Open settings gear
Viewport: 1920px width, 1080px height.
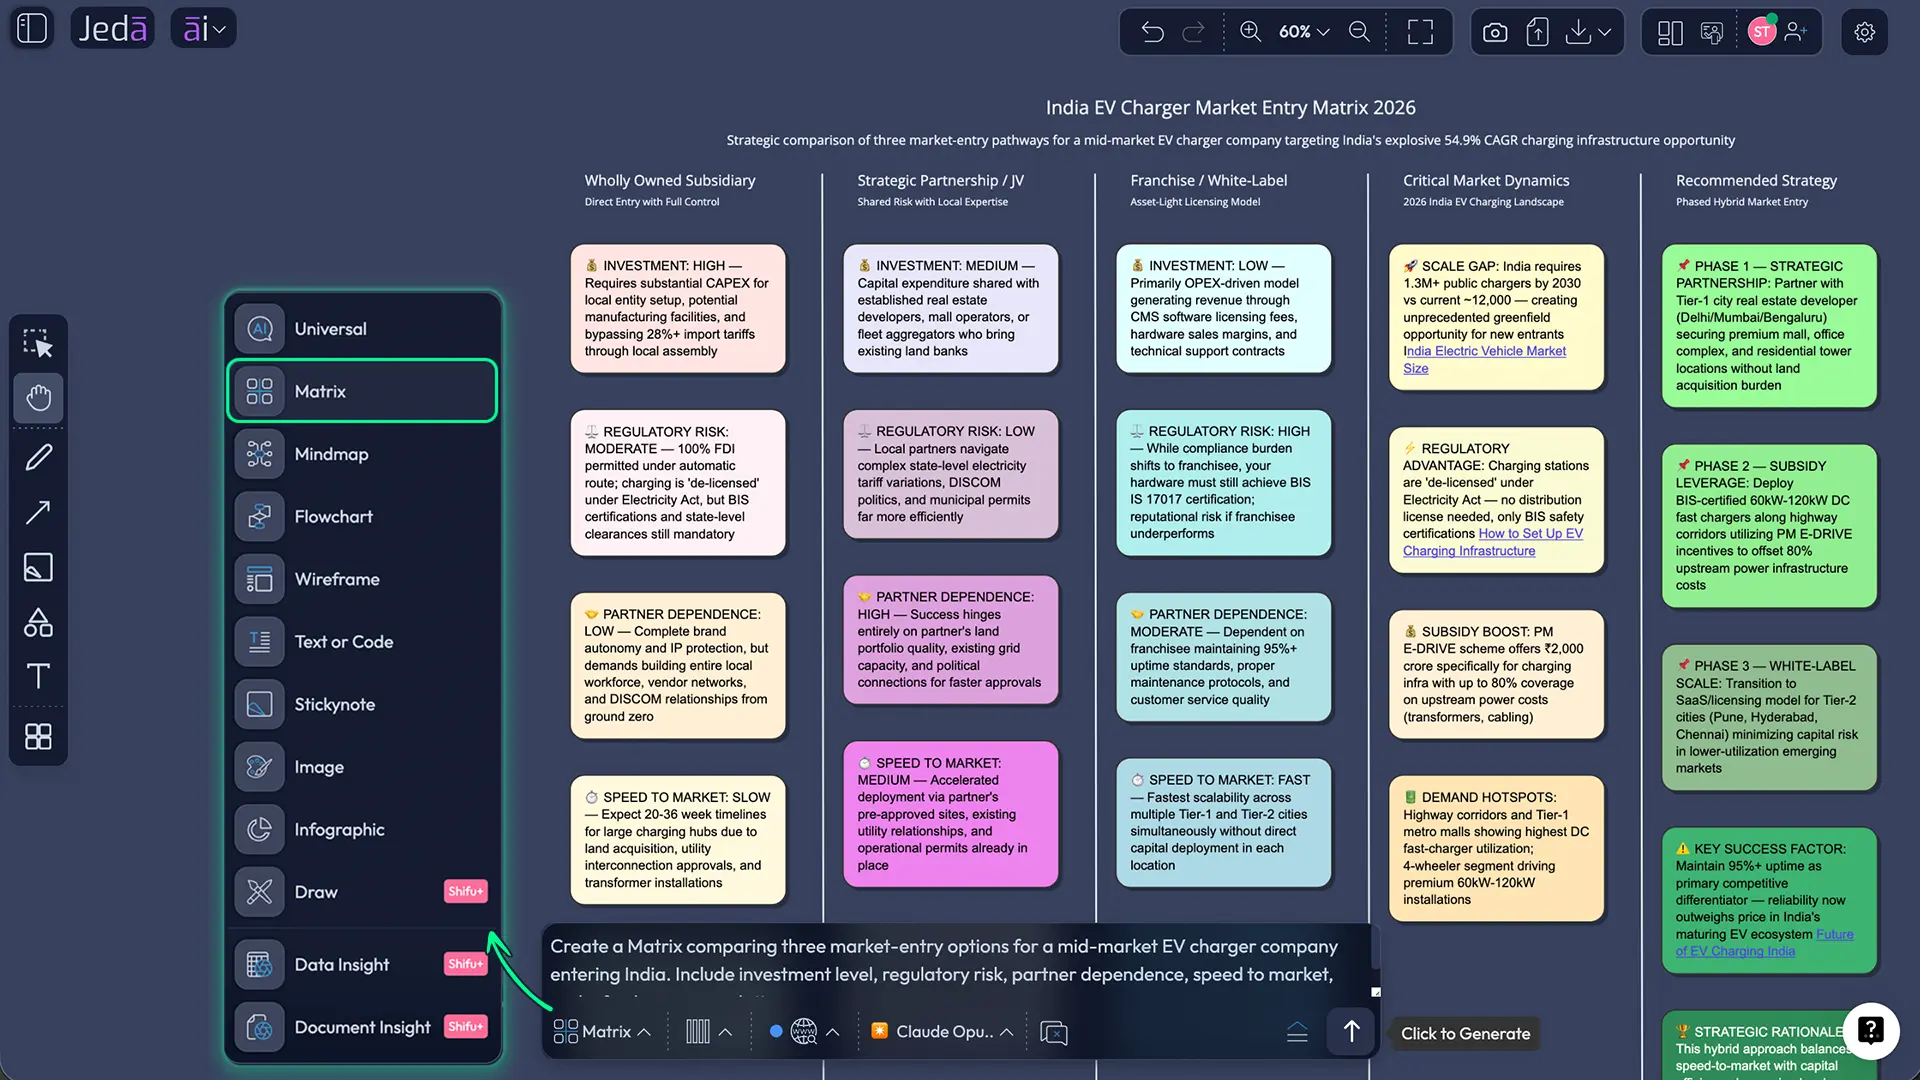point(1864,32)
